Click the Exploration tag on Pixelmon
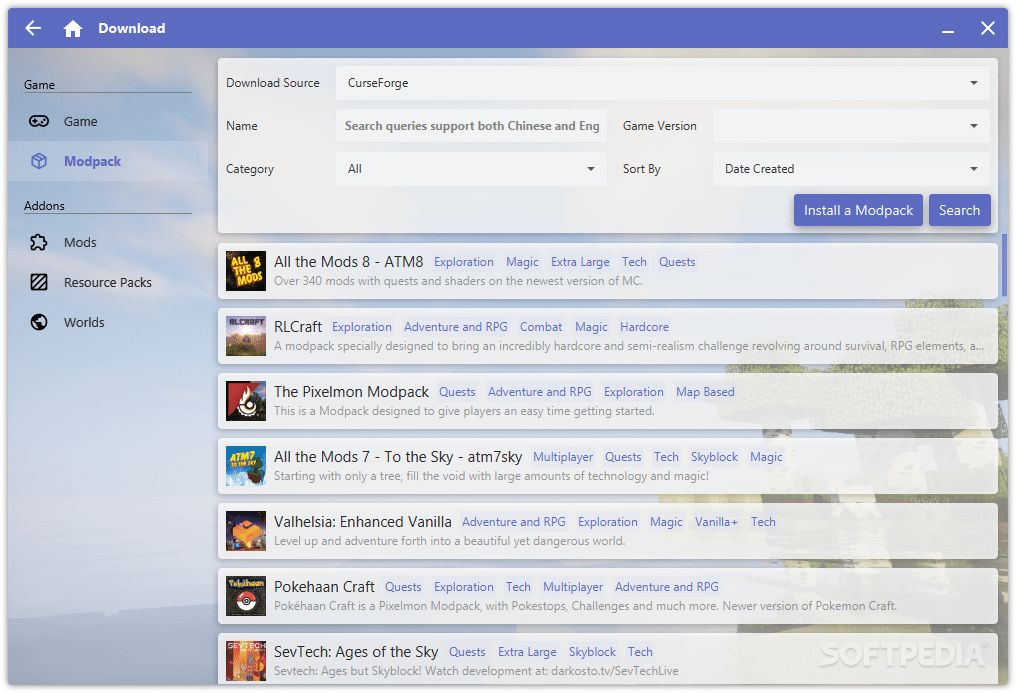This screenshot has width=1016, height=693. (x=634, y=391)
